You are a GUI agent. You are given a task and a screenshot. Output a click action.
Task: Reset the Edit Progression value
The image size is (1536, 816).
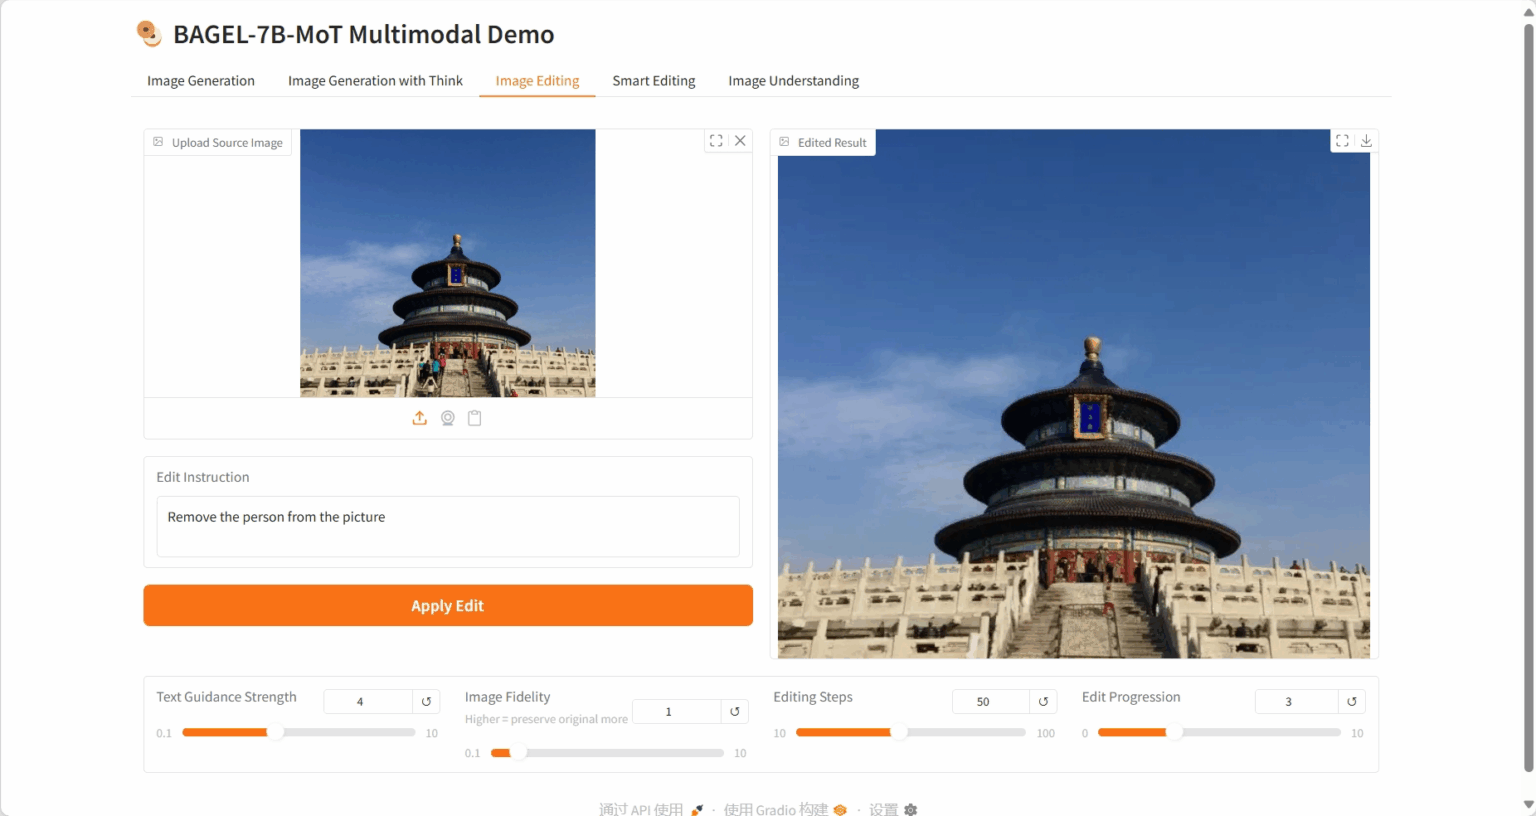tap(1352, 702)
